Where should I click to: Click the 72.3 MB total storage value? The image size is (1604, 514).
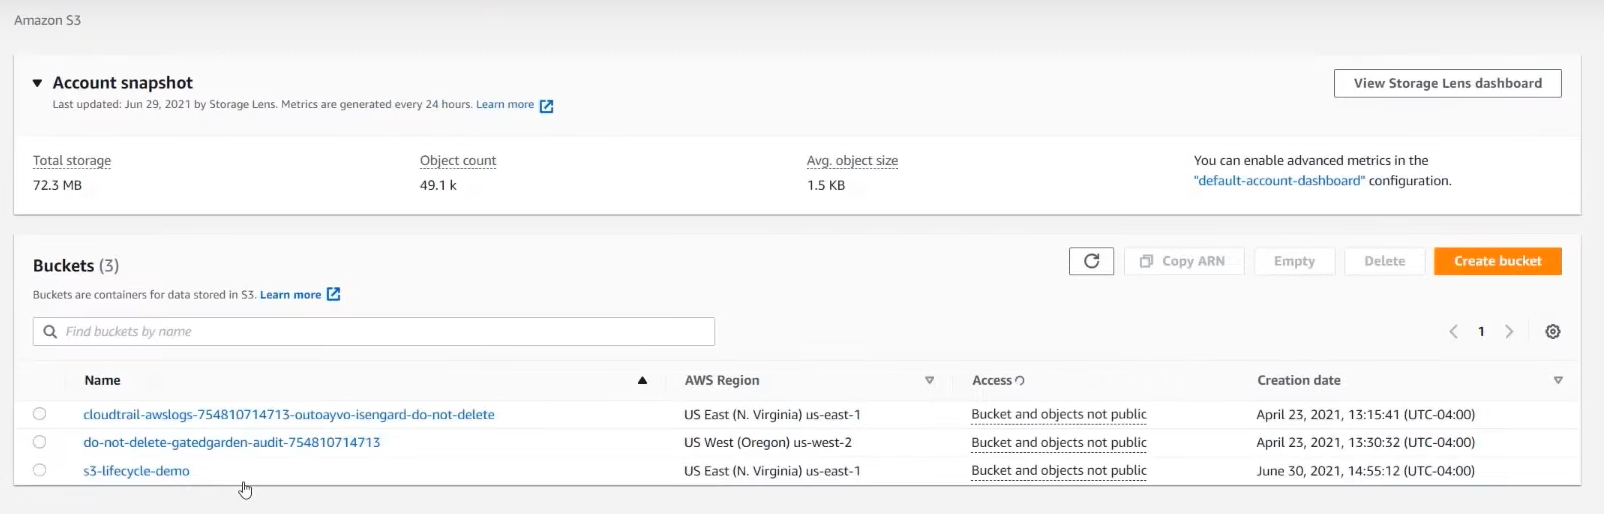click(58, 186)
